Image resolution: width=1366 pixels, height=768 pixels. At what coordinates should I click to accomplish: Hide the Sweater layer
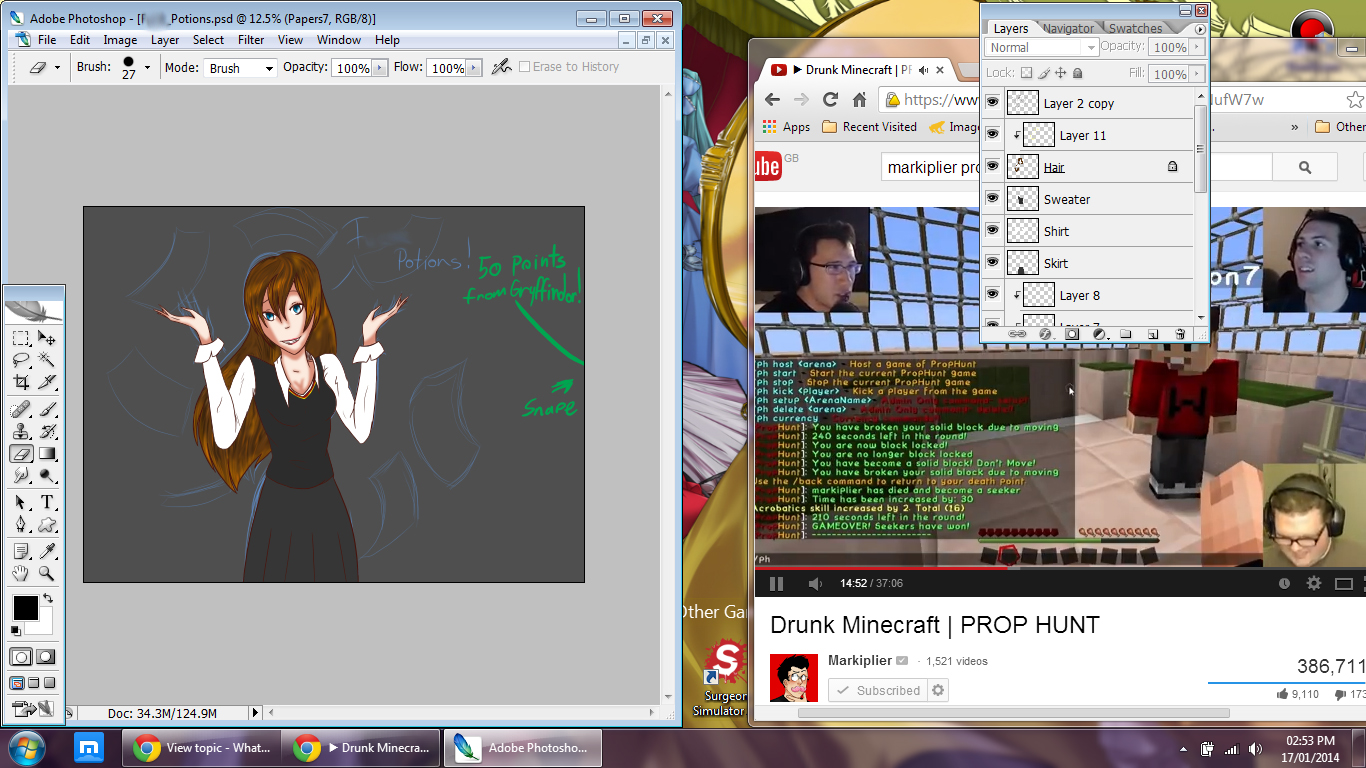coord(992,199)
